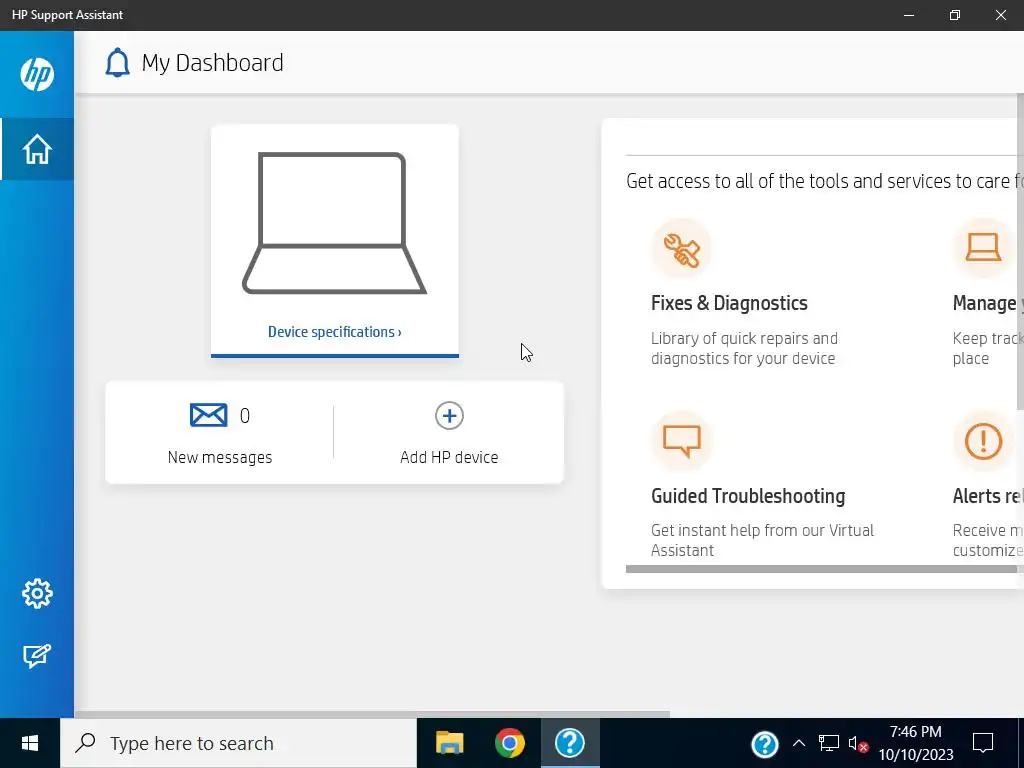The height and width of the screenshot is (768, 1024).
Task: Click the orange laptop Manage icon
Action: click(983, 249)
